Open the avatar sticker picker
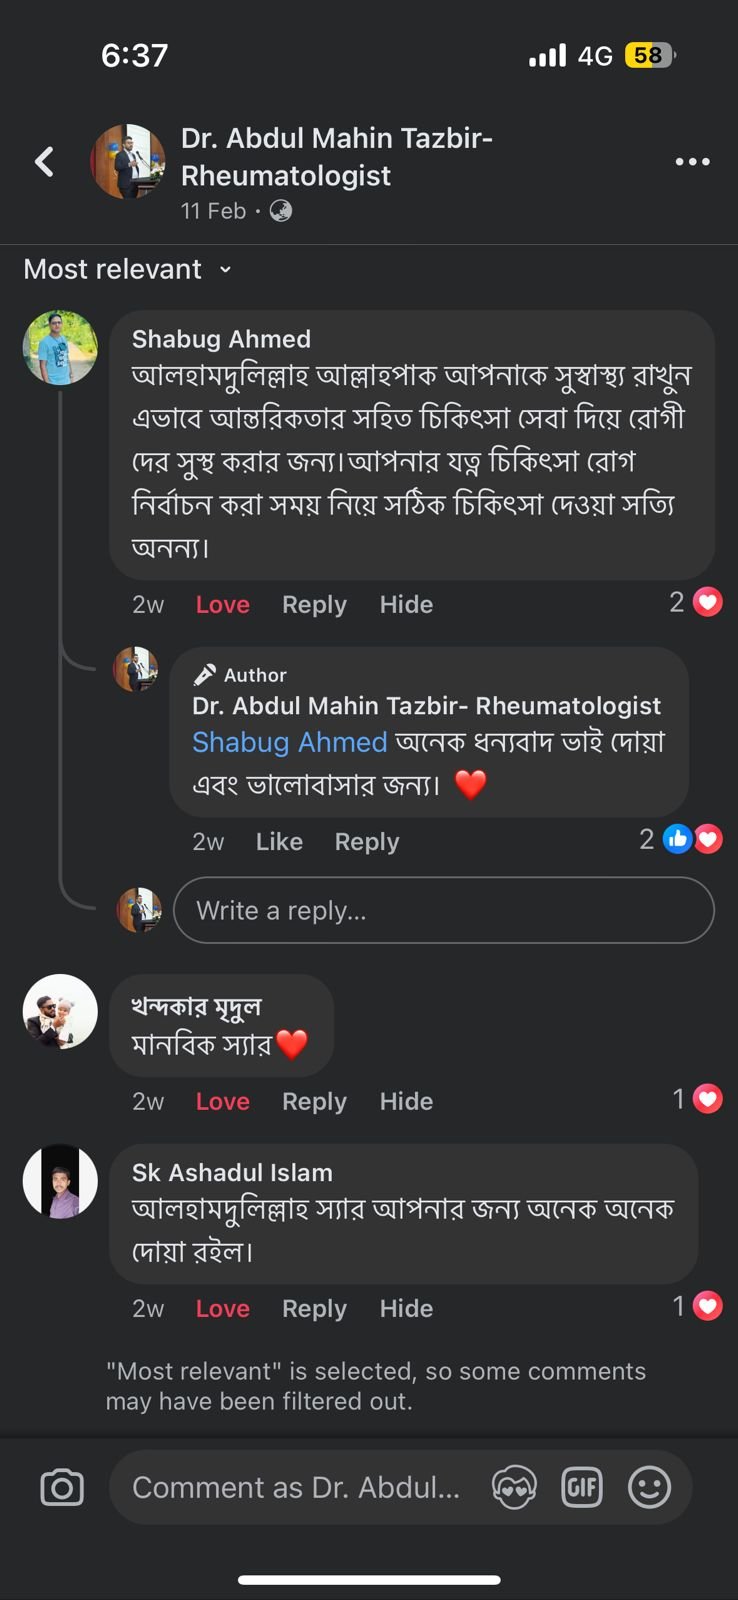Screen dimensions: 738x1600 click(x=515, y=1488)
